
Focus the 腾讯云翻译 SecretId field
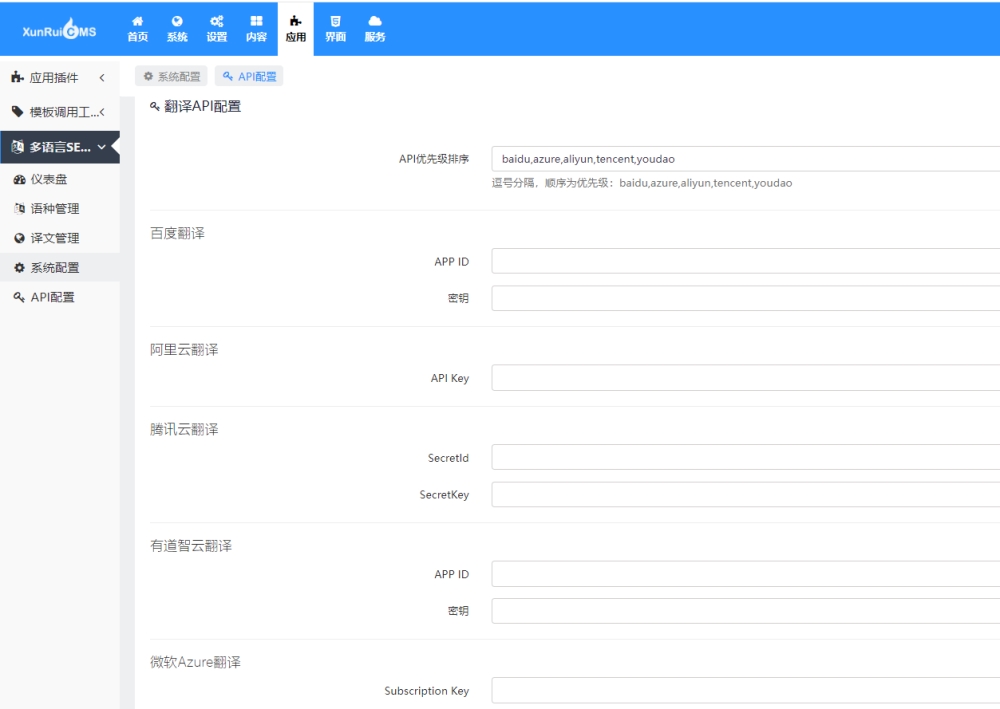(746, 458)
